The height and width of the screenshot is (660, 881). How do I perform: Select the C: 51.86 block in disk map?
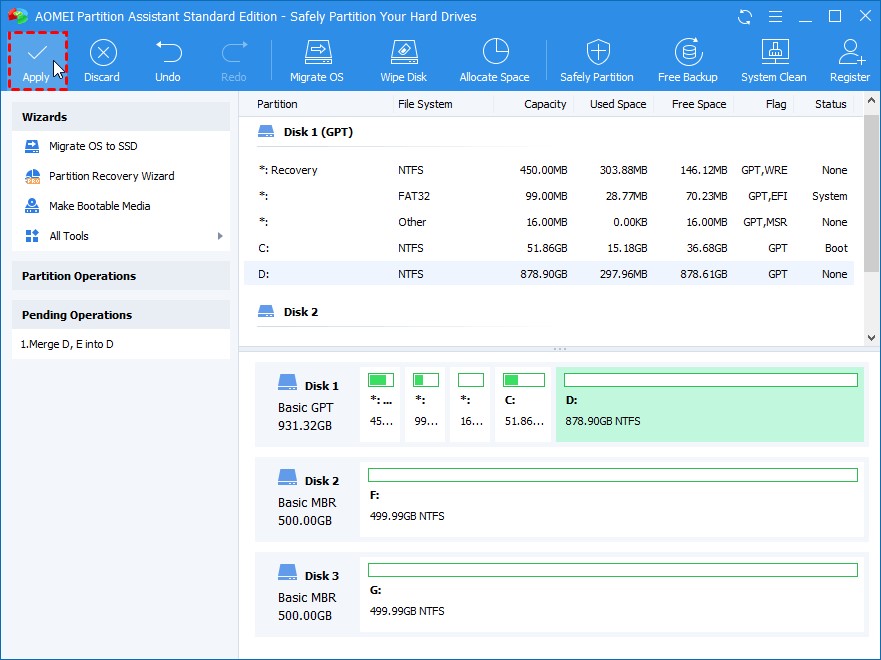pyautogui.click(x=524, y=404)
